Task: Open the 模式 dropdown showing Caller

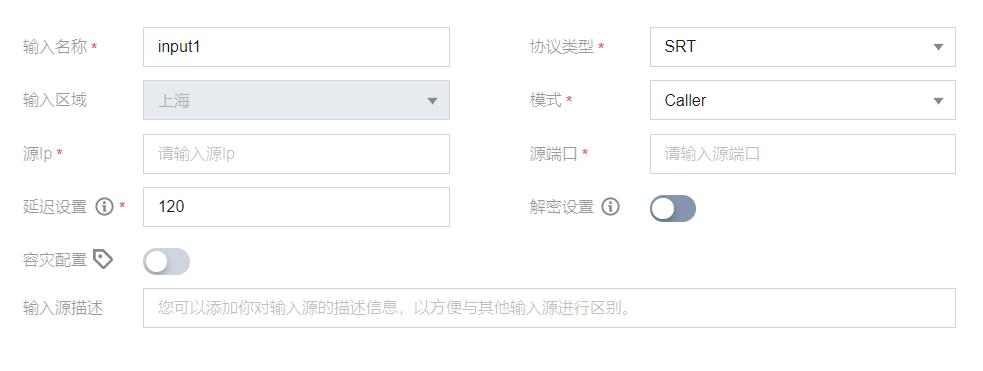Action: point(802,100)
